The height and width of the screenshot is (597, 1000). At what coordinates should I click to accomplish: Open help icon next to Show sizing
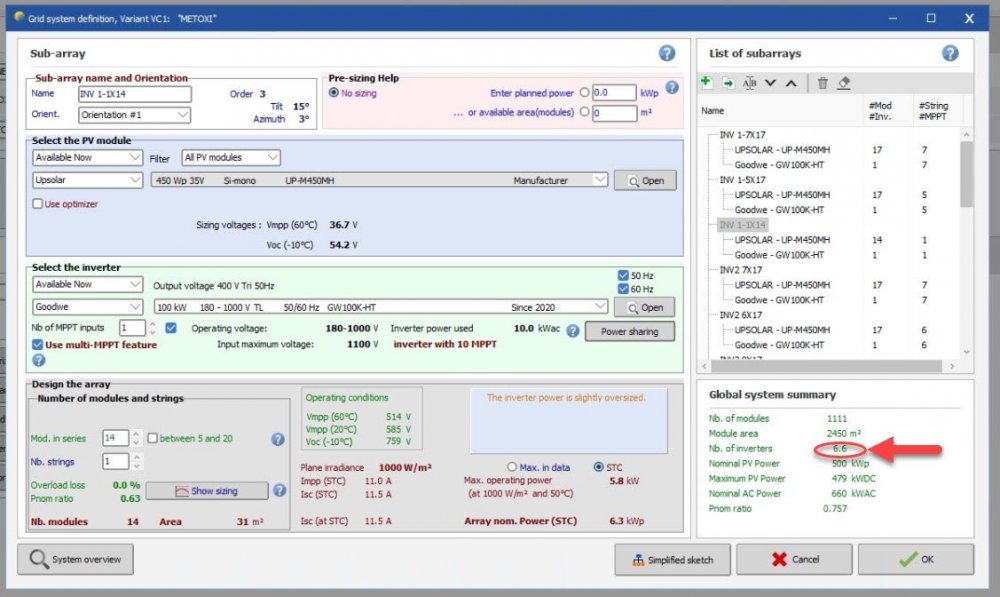(278, 490)
